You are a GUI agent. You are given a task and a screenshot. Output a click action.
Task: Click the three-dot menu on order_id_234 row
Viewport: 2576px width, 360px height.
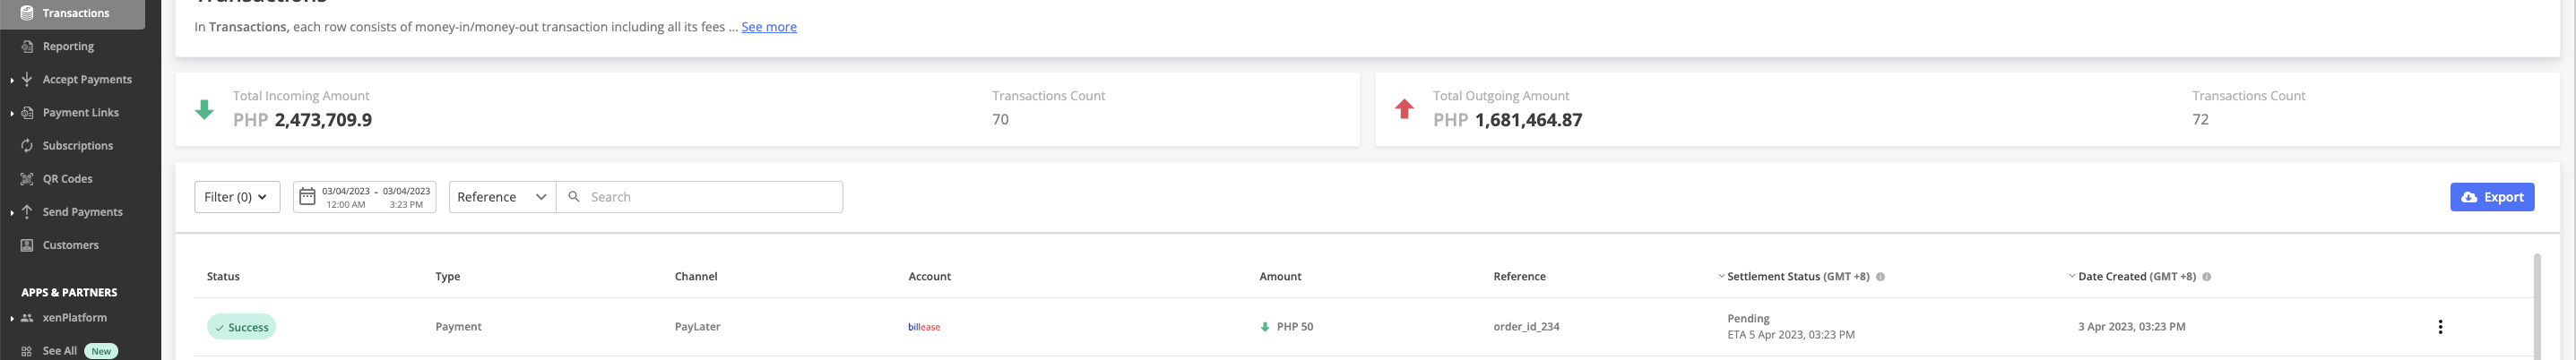pyautogui.click(x=2439, y=327)
